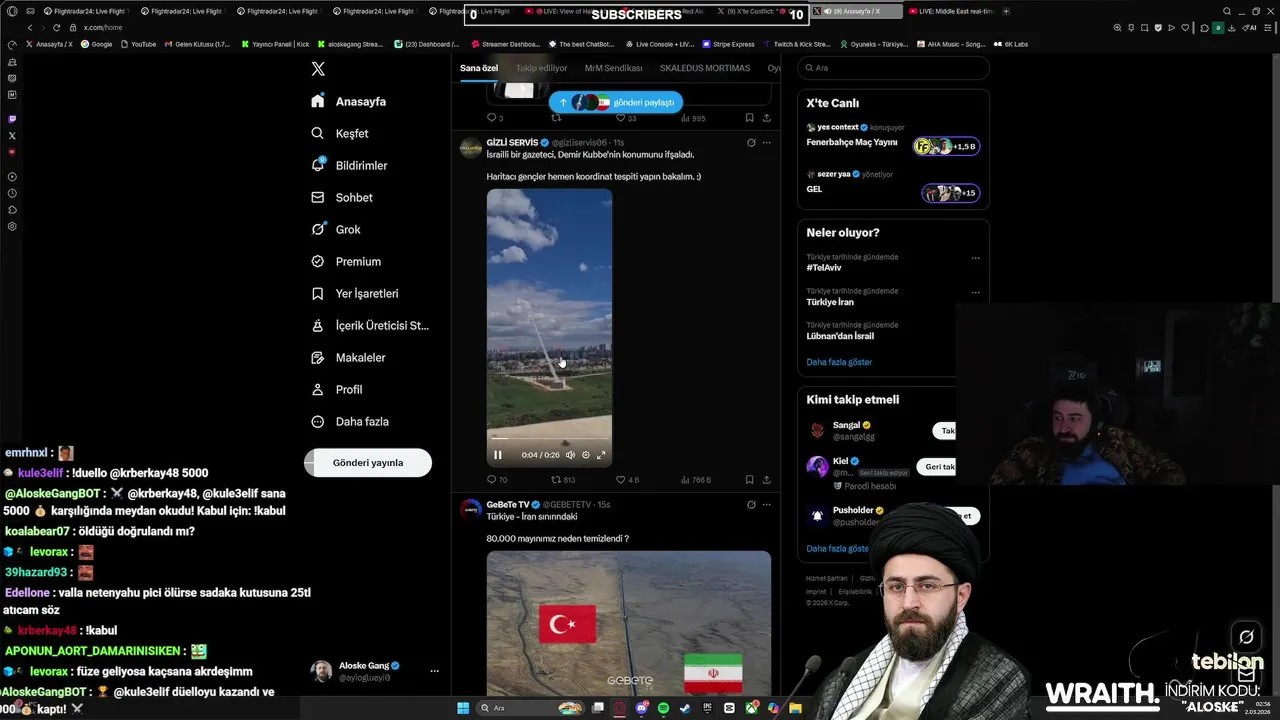This screenshot has width=1280, height=720.
Task: Pause the GİZLİ SERVİS video
Action: click(498, 455)
